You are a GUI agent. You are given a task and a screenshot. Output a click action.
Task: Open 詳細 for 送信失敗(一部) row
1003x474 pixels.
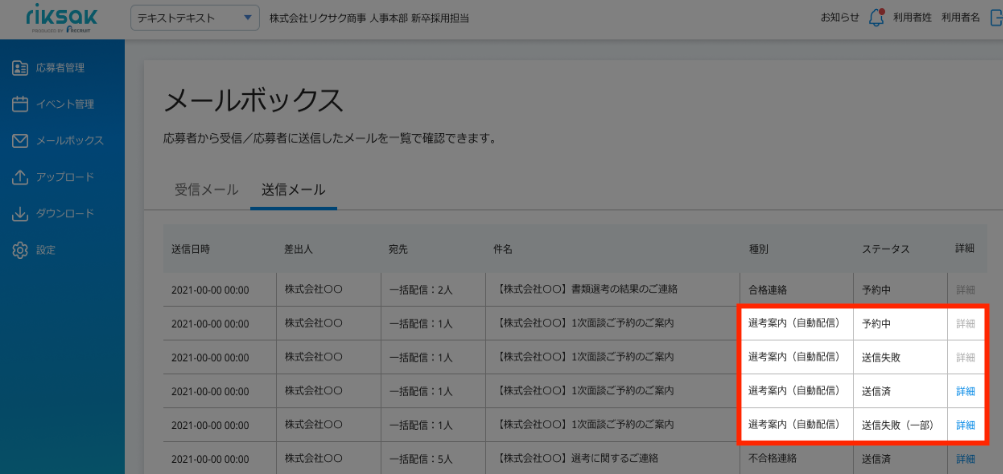[965, 425]
